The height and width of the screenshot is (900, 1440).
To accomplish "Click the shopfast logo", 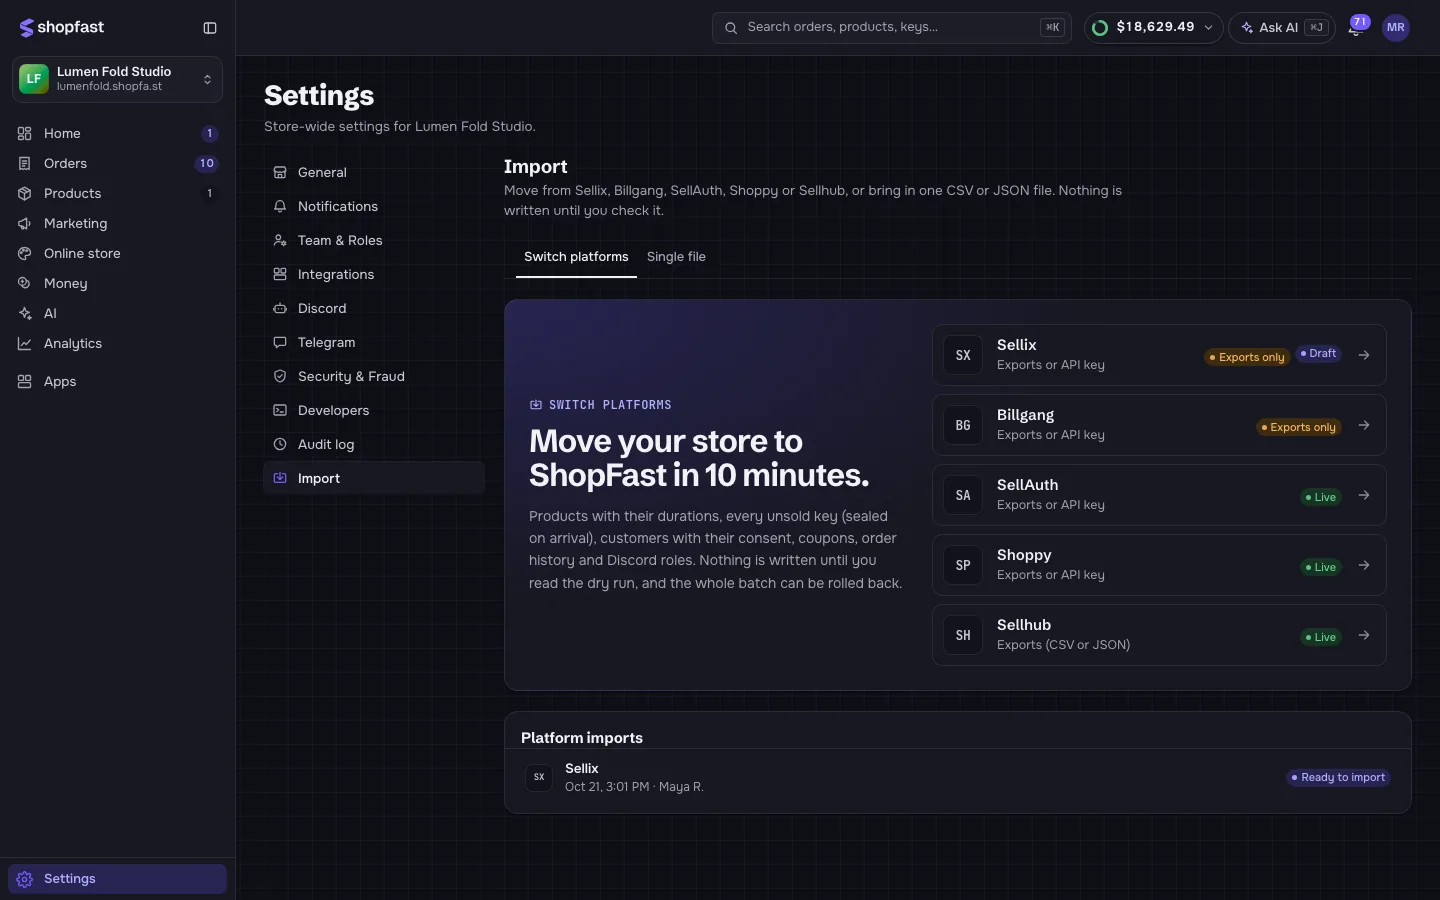I will [x=62, y=28].
